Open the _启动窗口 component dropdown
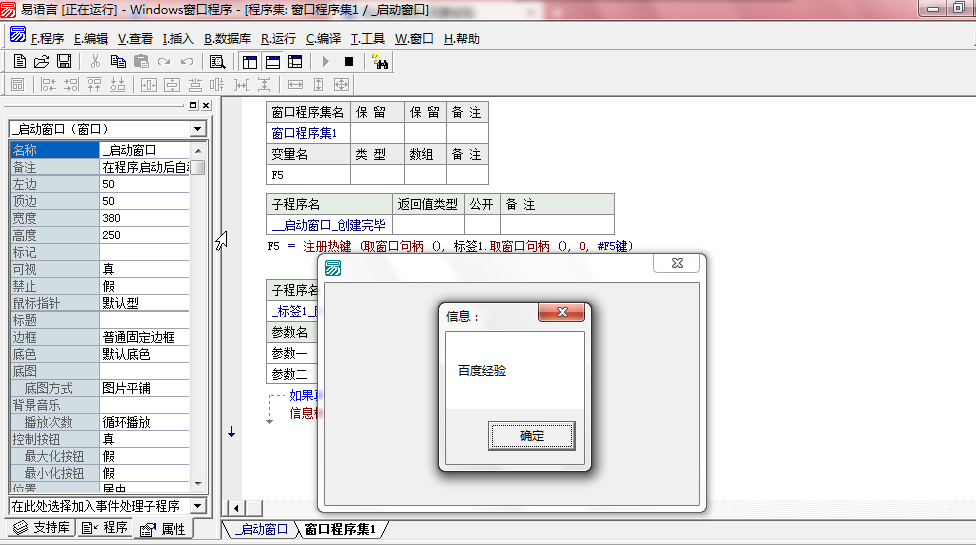Image resolution: width=976 pixels, height=545 pixels. pos(198,129)
